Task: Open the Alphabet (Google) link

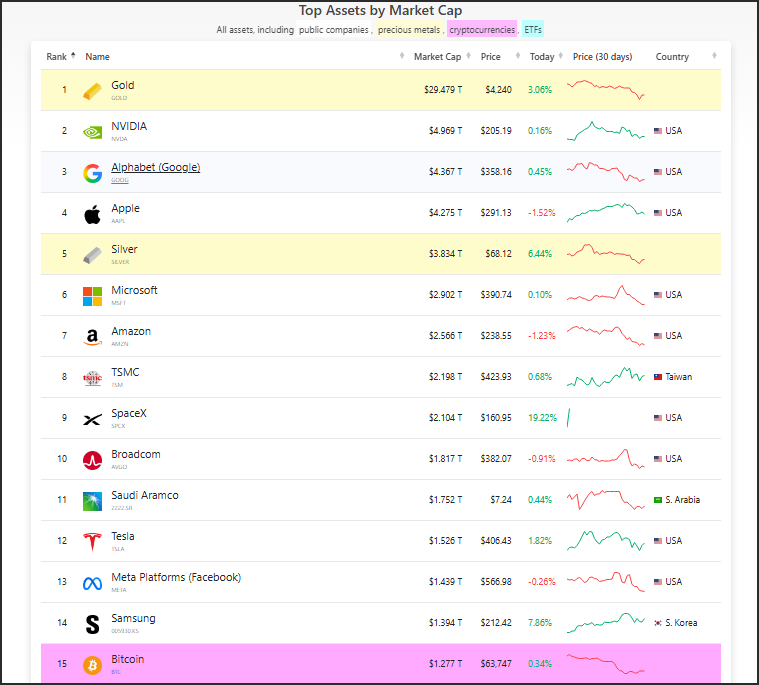Action: pyautogui.click(x=155, y=167)
